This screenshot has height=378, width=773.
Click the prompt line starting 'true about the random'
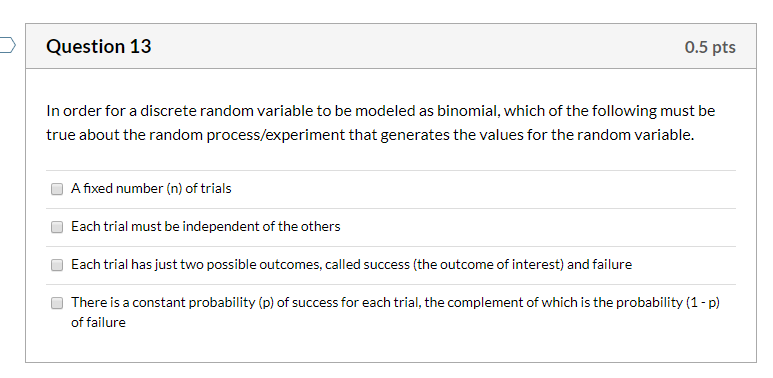click(370, 135)
